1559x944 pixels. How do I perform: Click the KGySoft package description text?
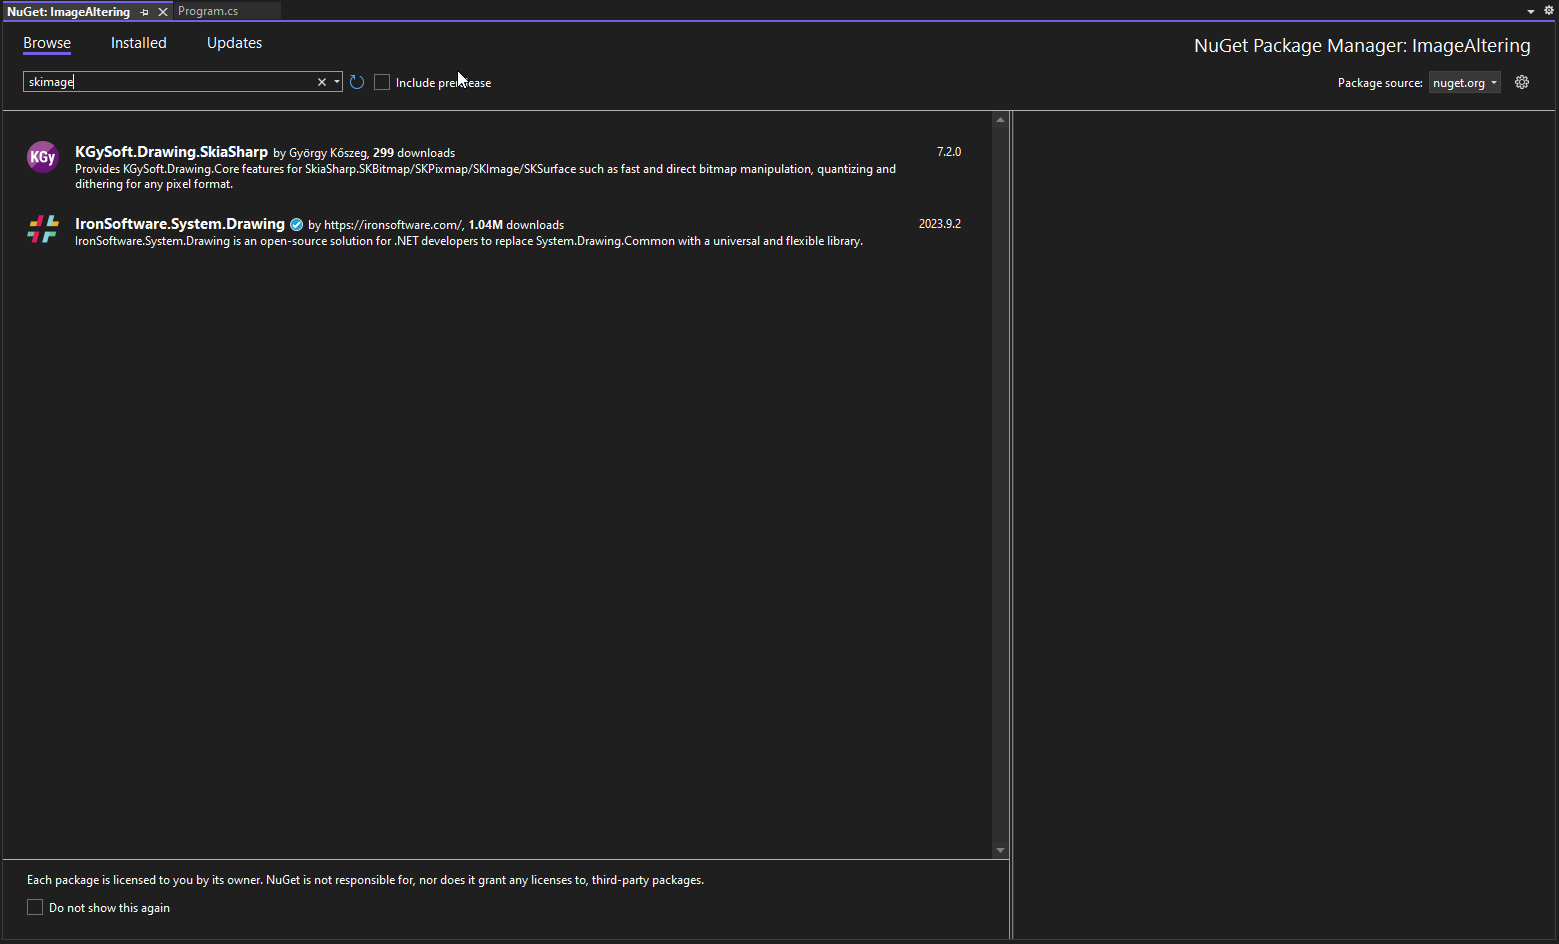485,176
